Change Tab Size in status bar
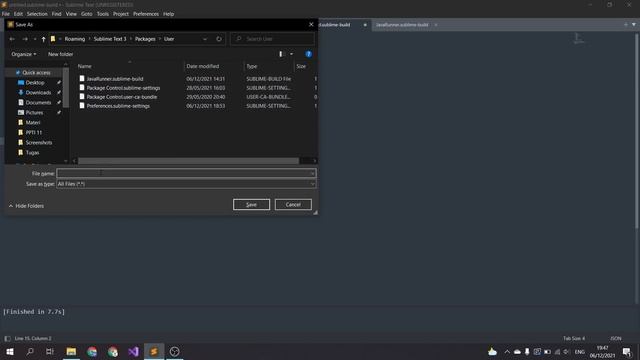This screenshot has width=640, height=360. pos(574,338)
